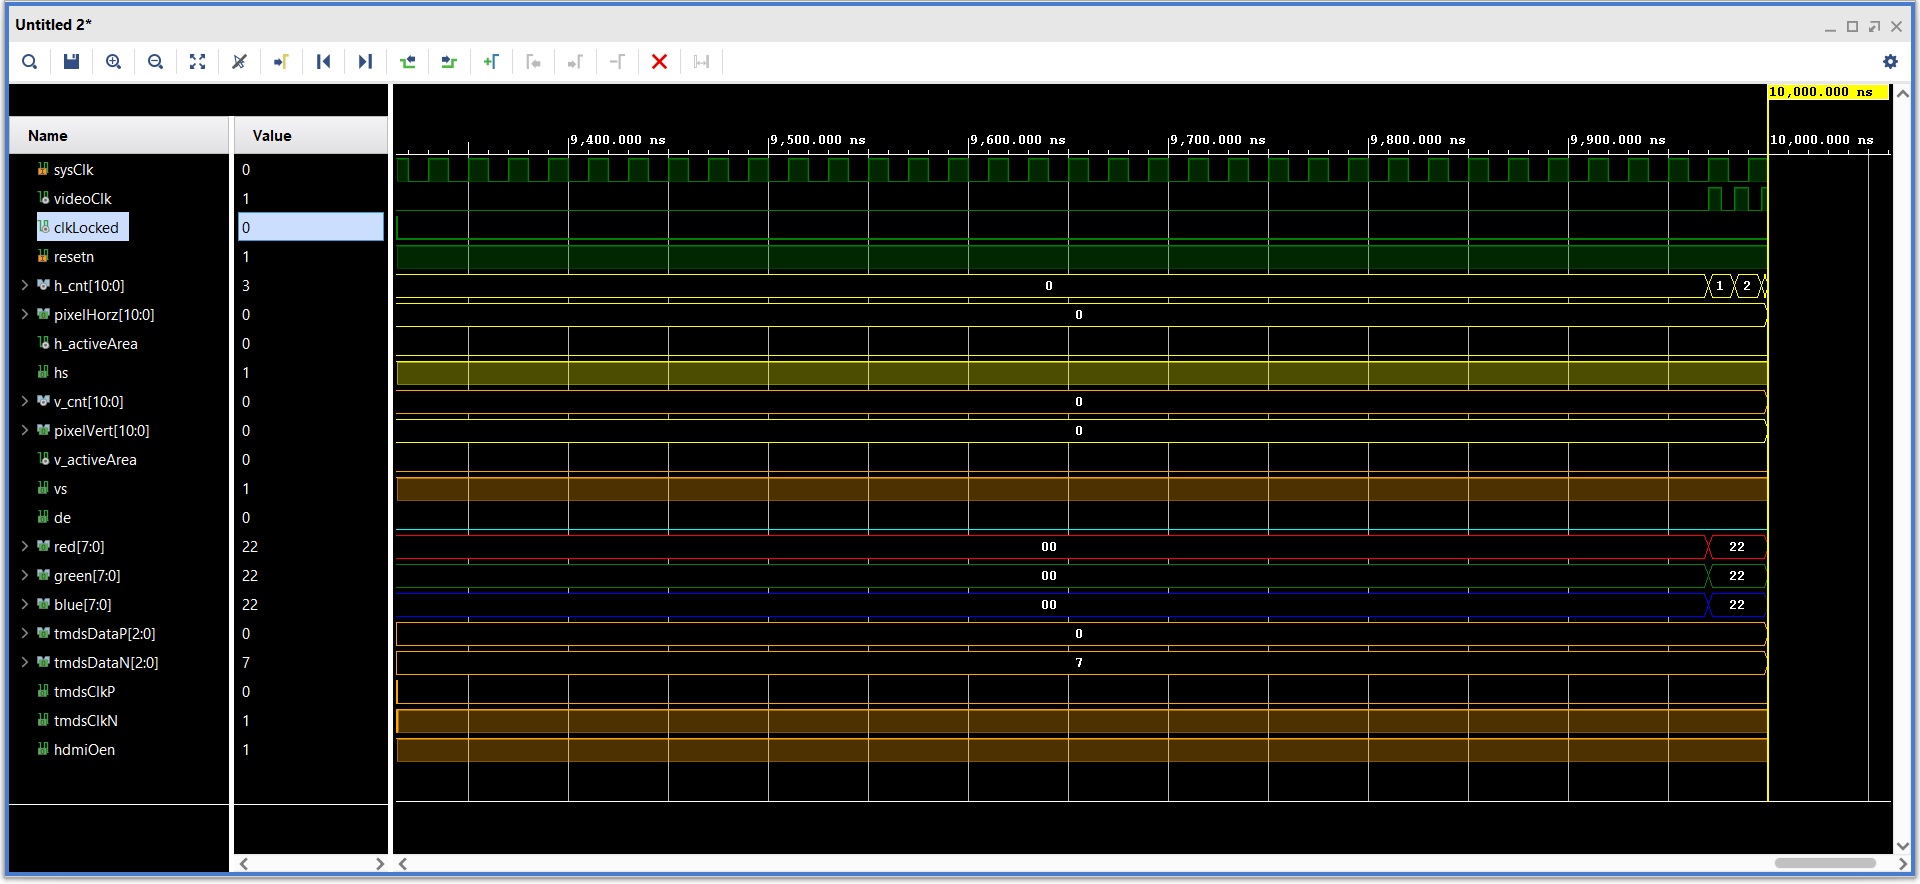Click the greyed swap cursors icon

pos(617,62)
